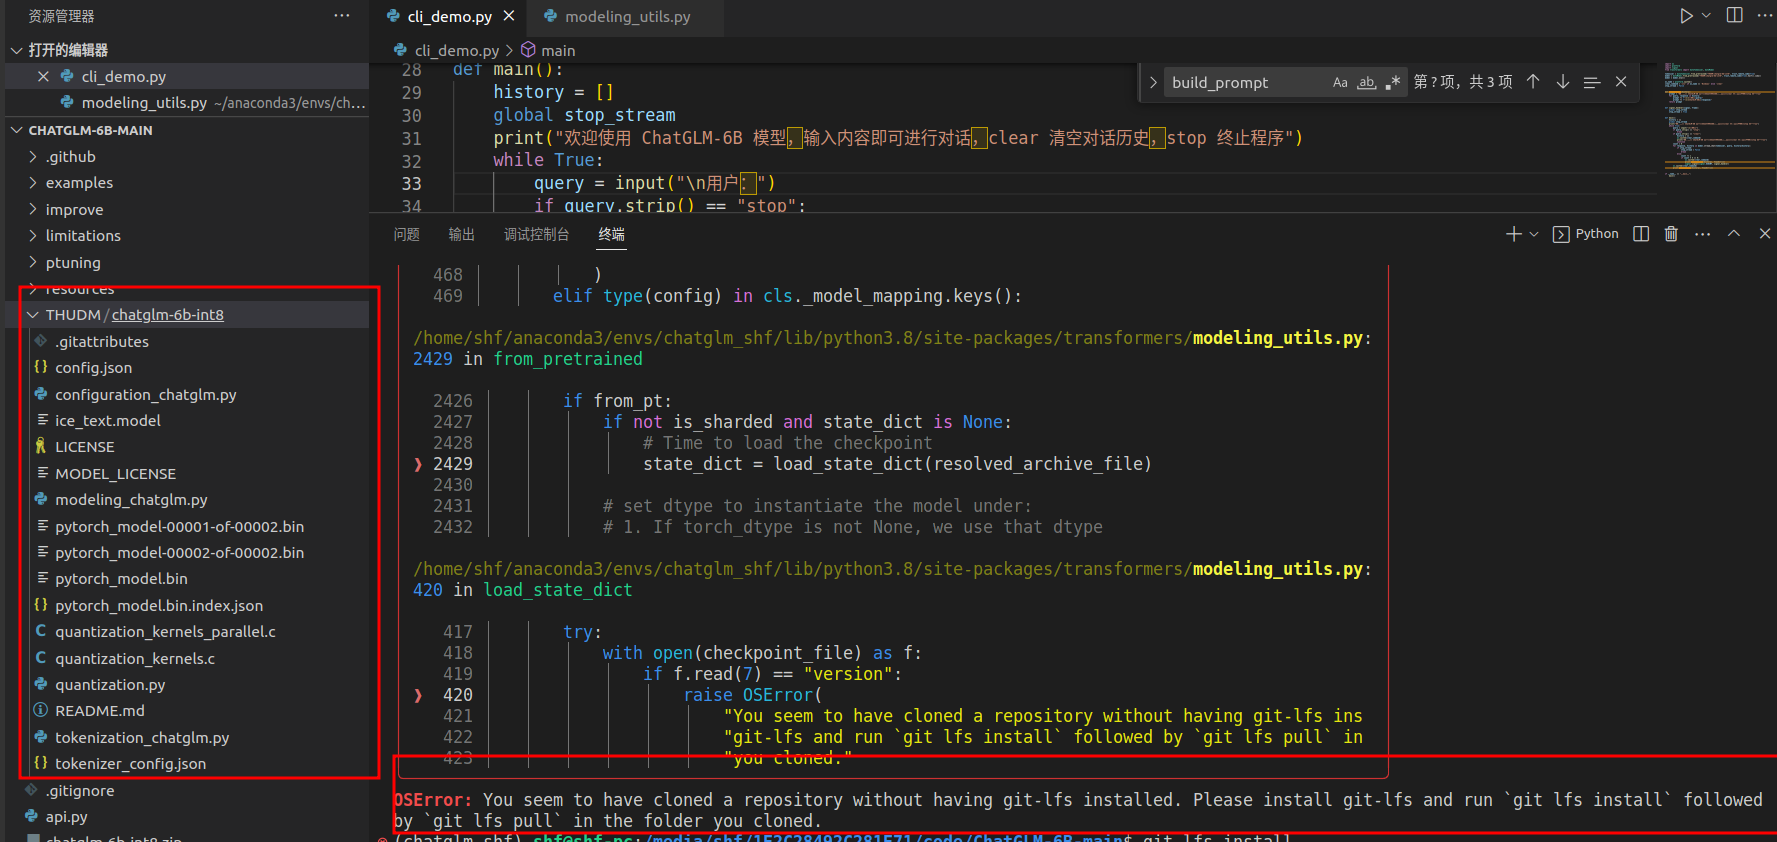Run the Python file with play icon
This screenshot has height=842, width=1777.
[x=1686, y=16]
